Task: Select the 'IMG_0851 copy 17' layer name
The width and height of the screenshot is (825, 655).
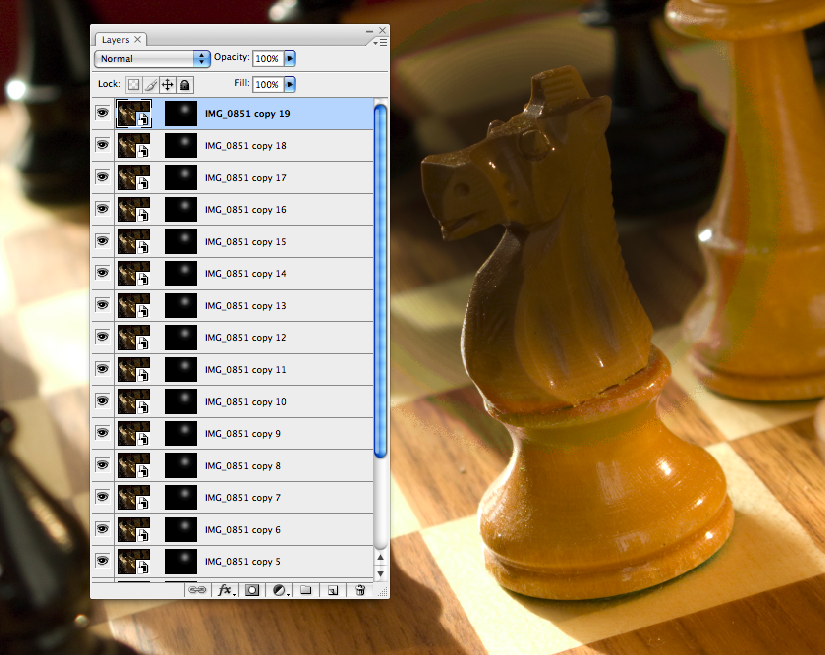Action: (x=246, y=178)
